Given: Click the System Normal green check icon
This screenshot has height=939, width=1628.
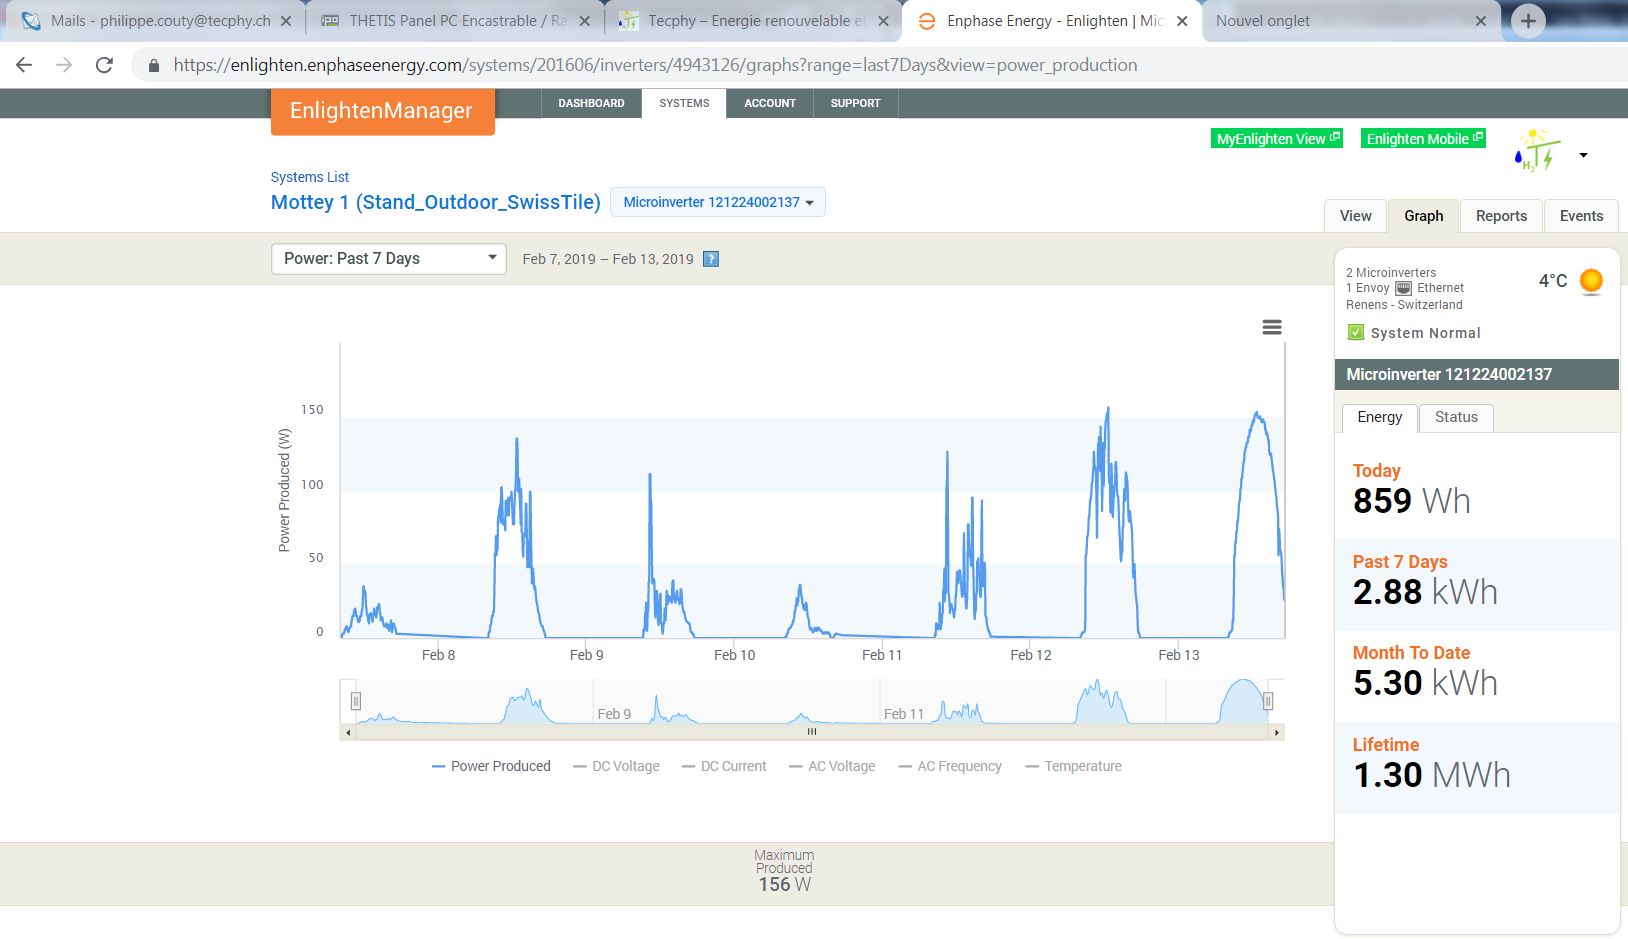Looking at the screenshot, I should point(1356,332).
